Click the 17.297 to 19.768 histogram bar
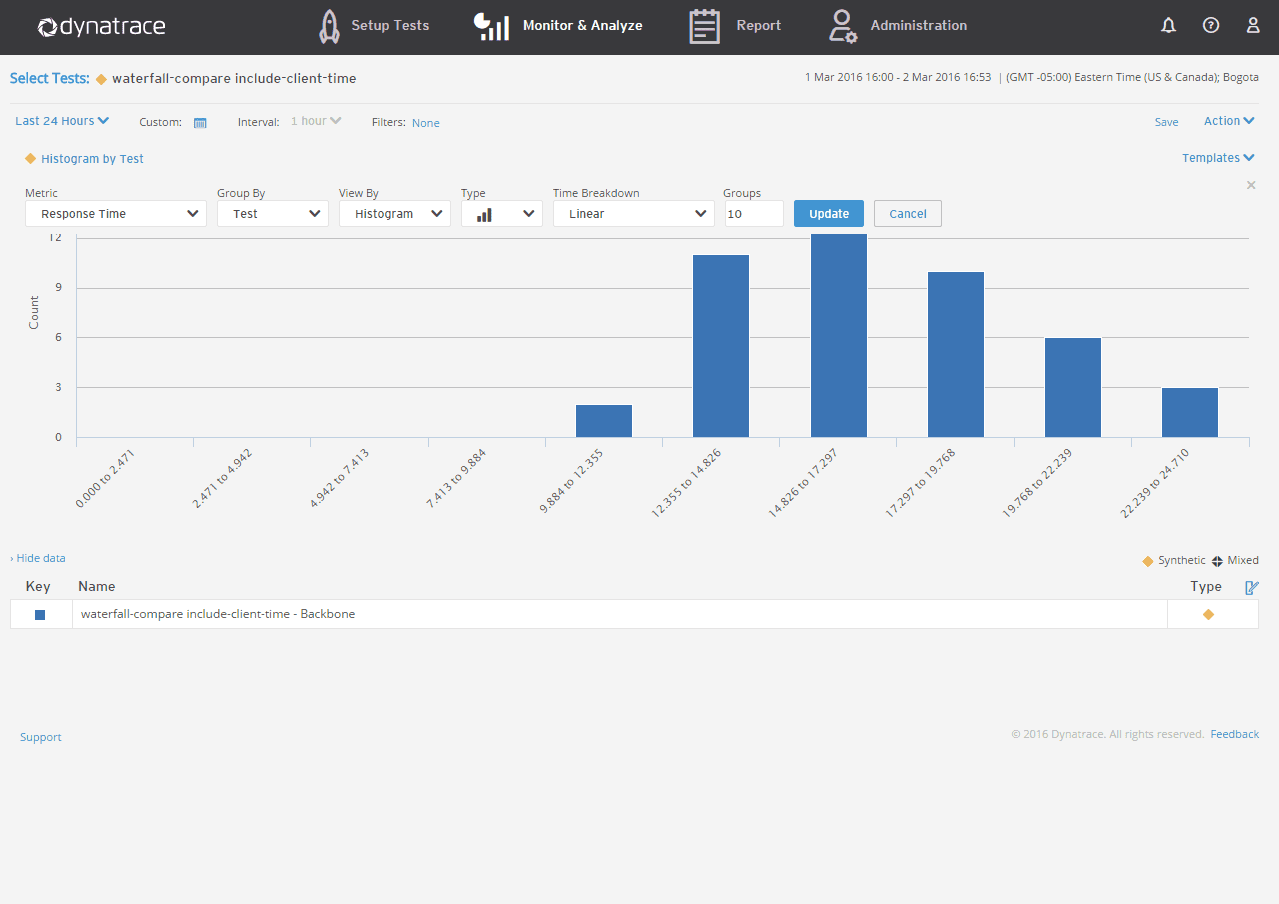The height and width of the screenshot is (904, 1279). tap(956, 354)
